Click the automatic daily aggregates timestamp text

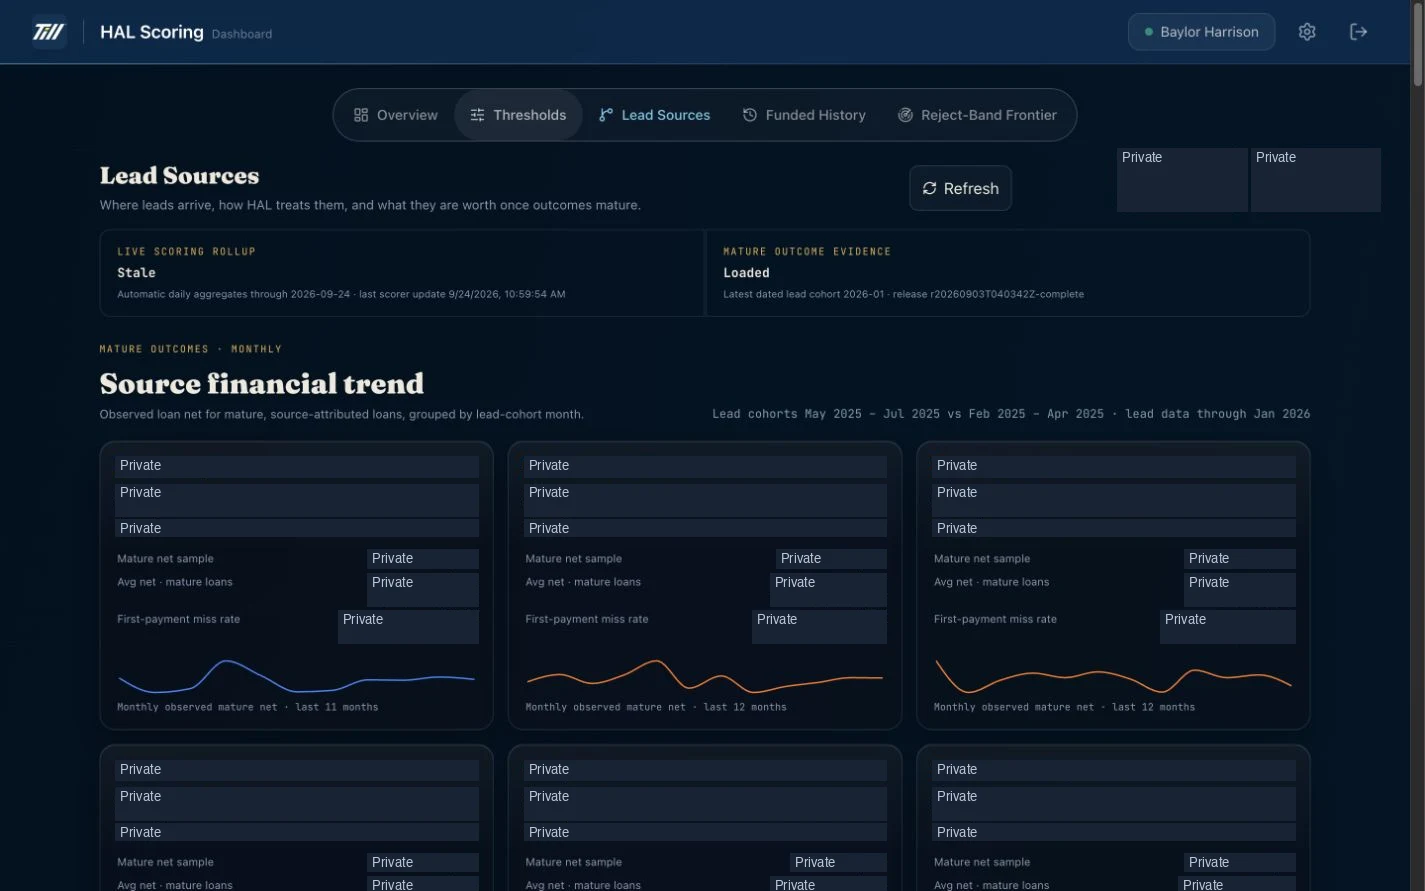pyautogui.click(x=341, y=294)
